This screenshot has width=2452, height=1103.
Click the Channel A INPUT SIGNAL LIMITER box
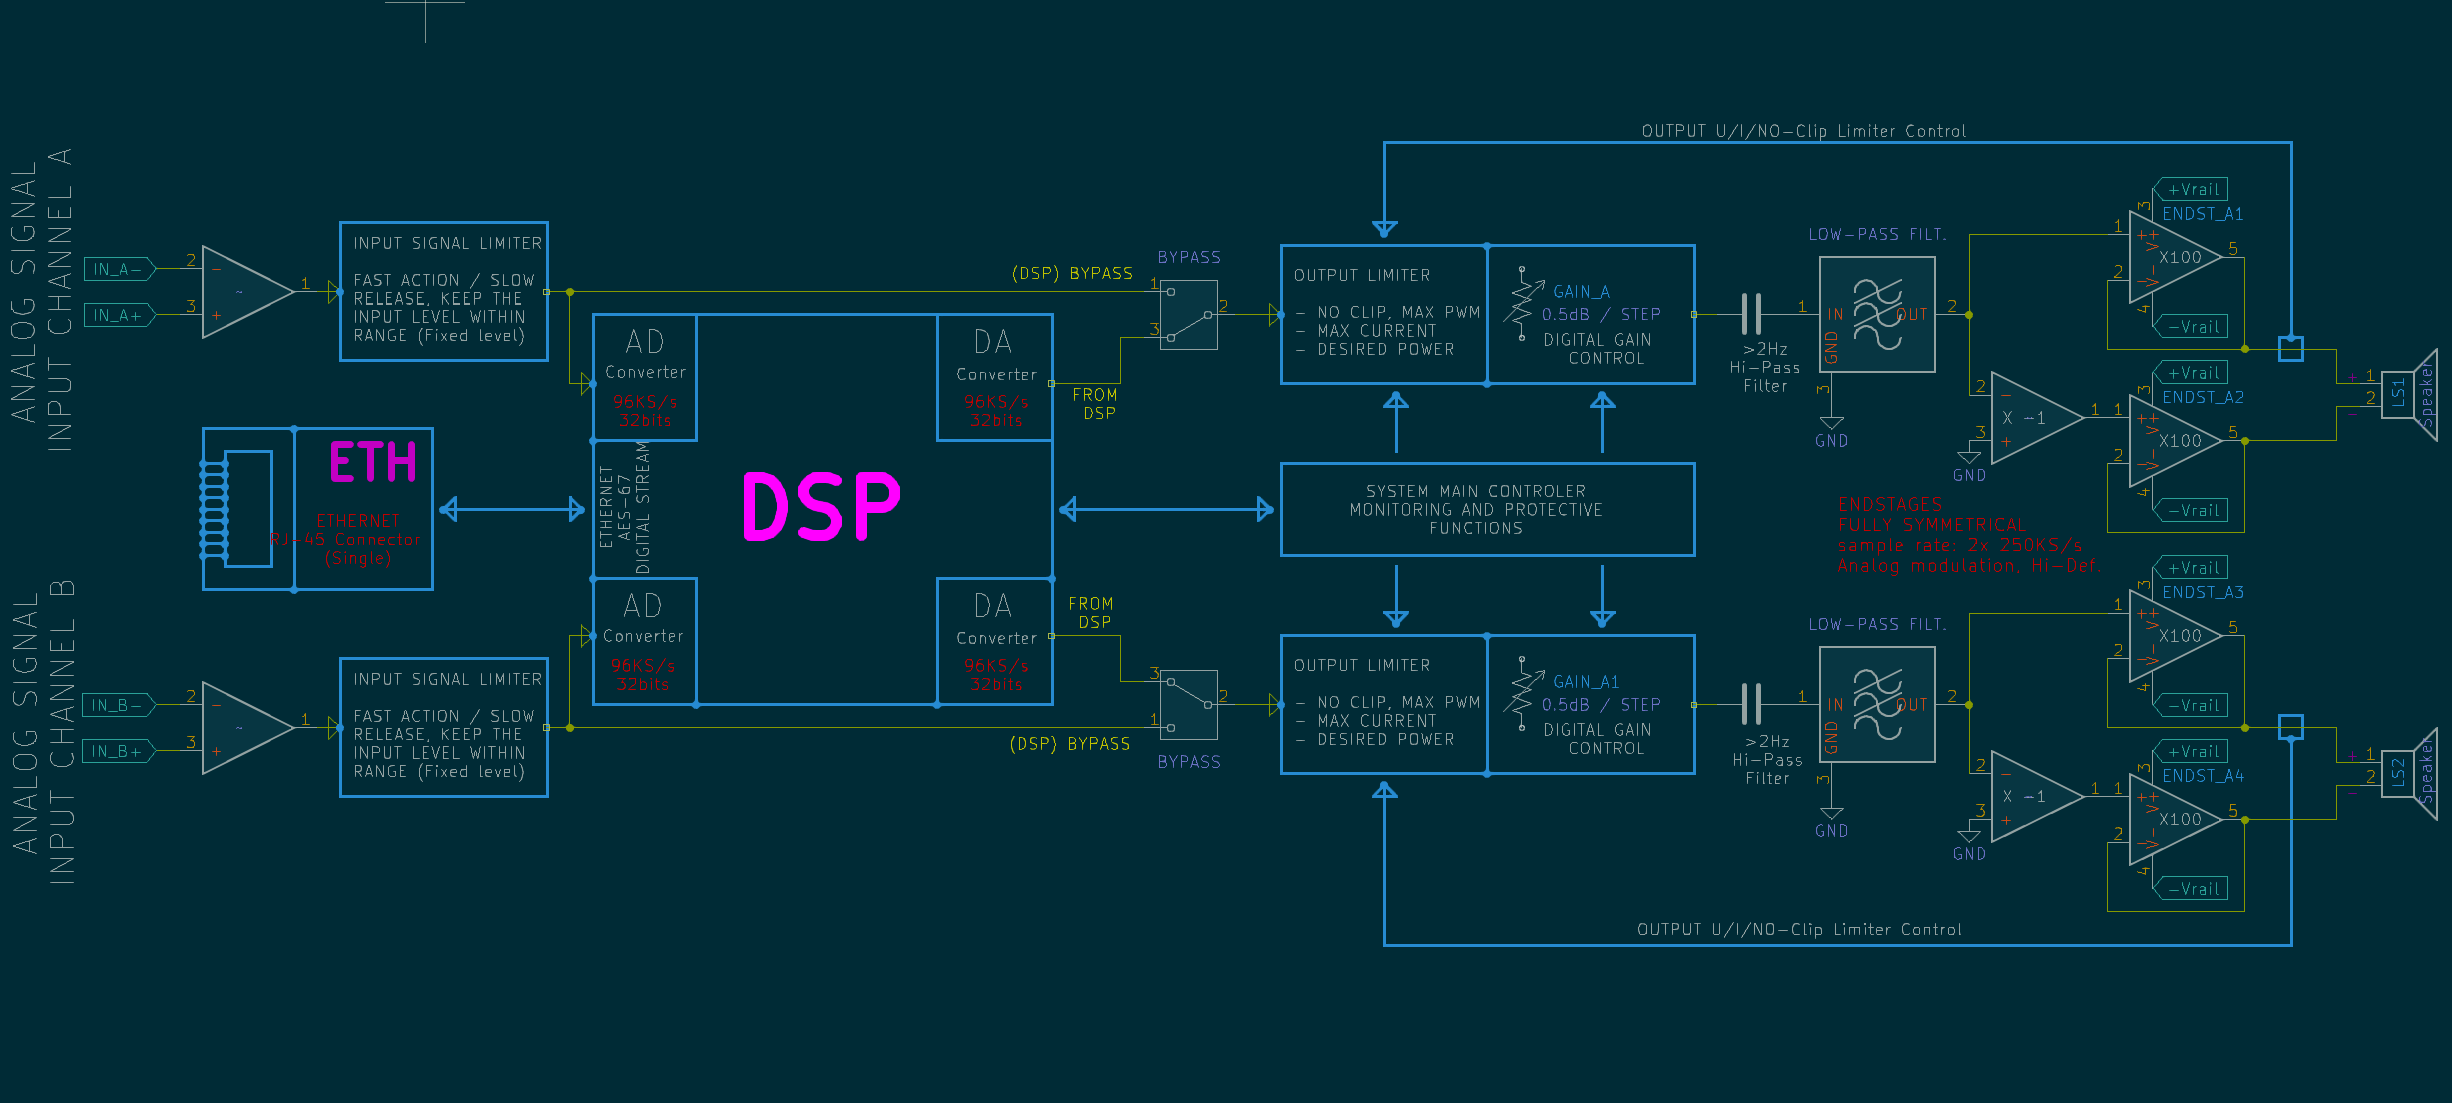click(443, 291)
